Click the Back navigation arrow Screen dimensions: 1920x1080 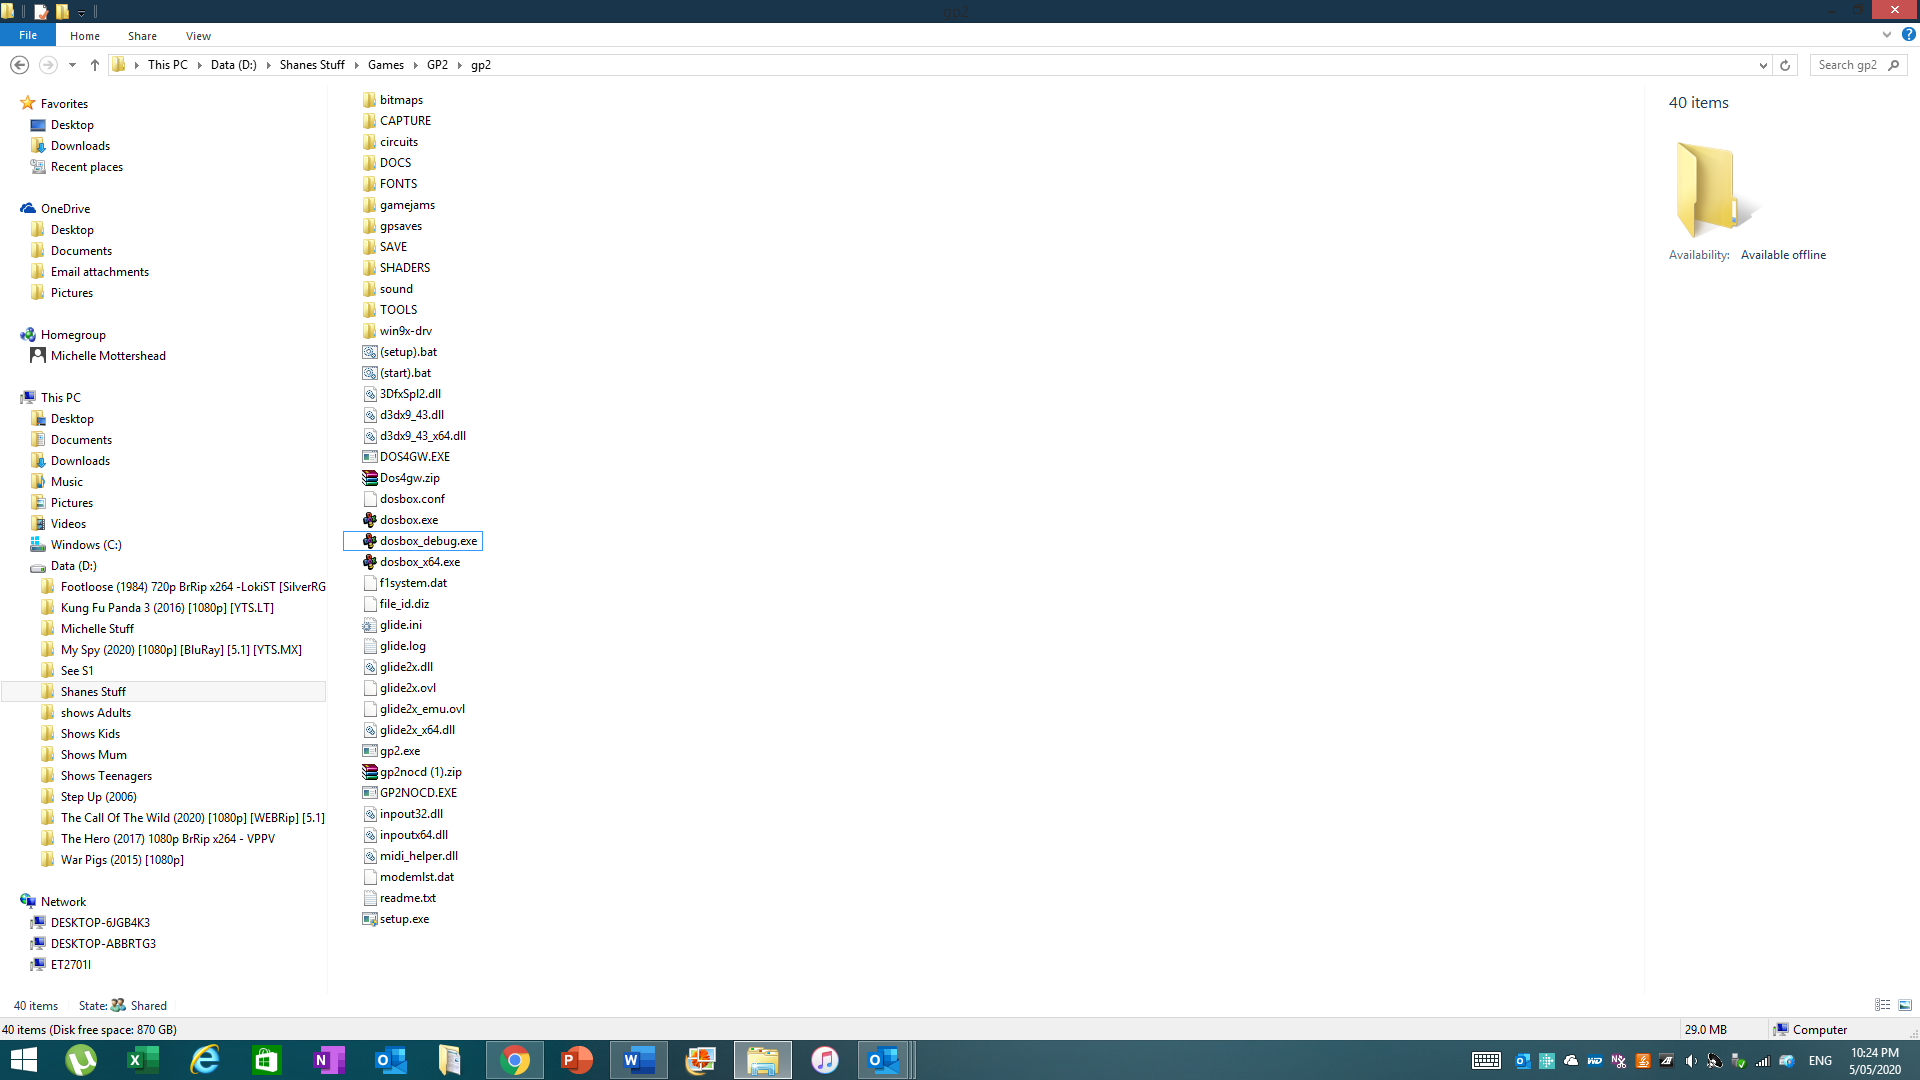pos(19,65)
